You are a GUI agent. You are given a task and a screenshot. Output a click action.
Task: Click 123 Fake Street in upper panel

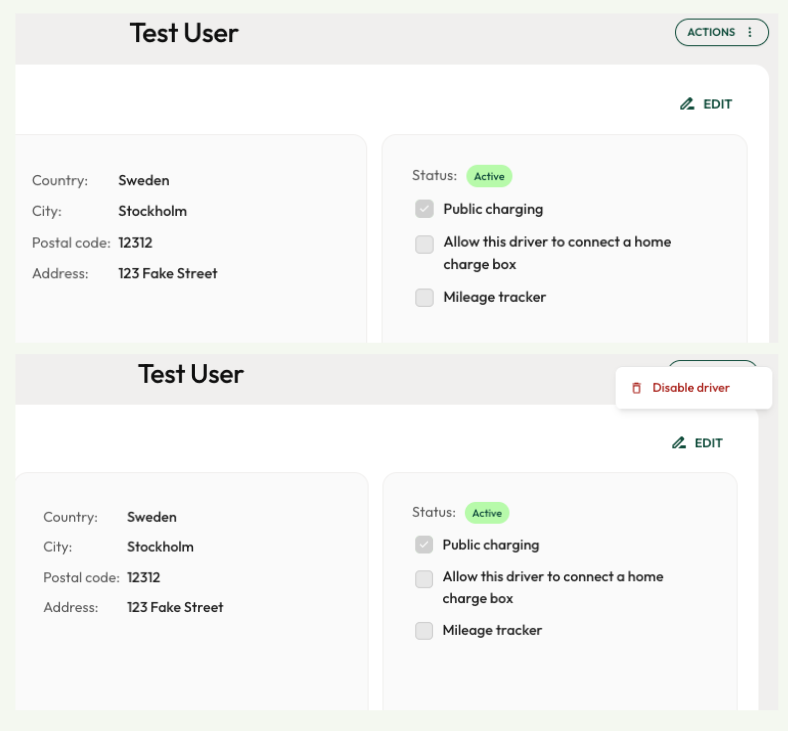coord(168,273)
